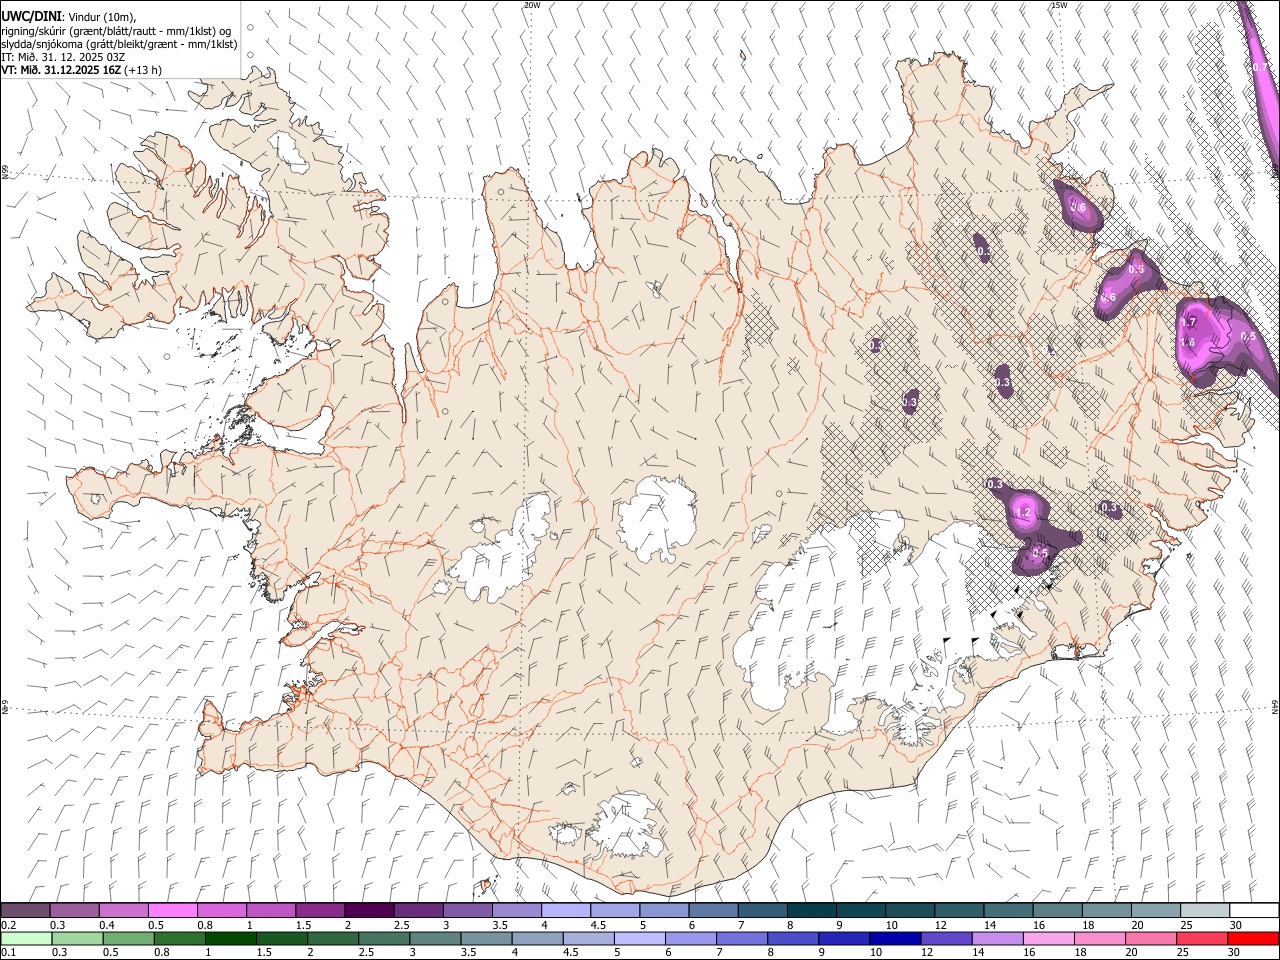
Task: Click the 64N latitude label on right edge
Action: click(1275, 706)
